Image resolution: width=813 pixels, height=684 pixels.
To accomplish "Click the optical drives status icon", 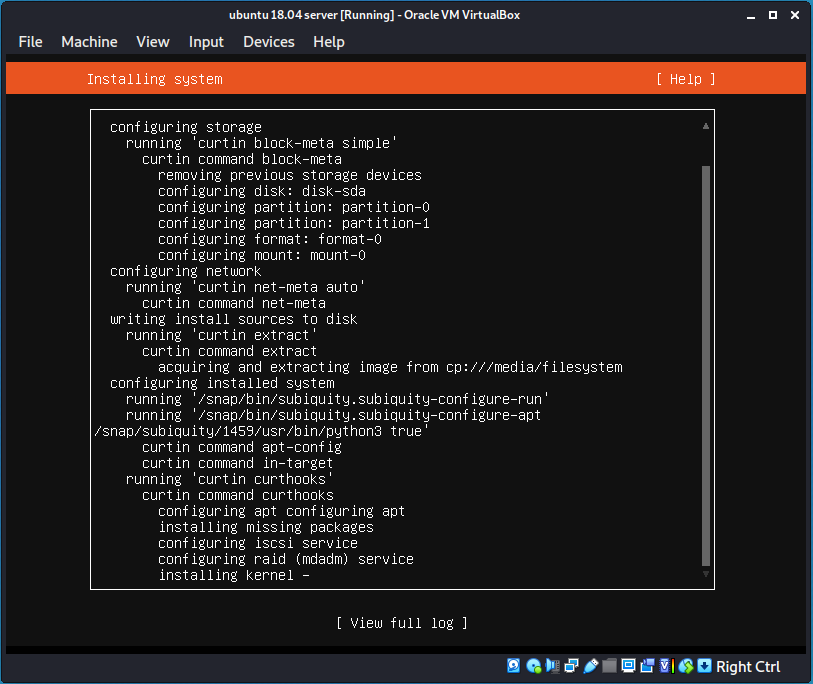I will 533,666.
